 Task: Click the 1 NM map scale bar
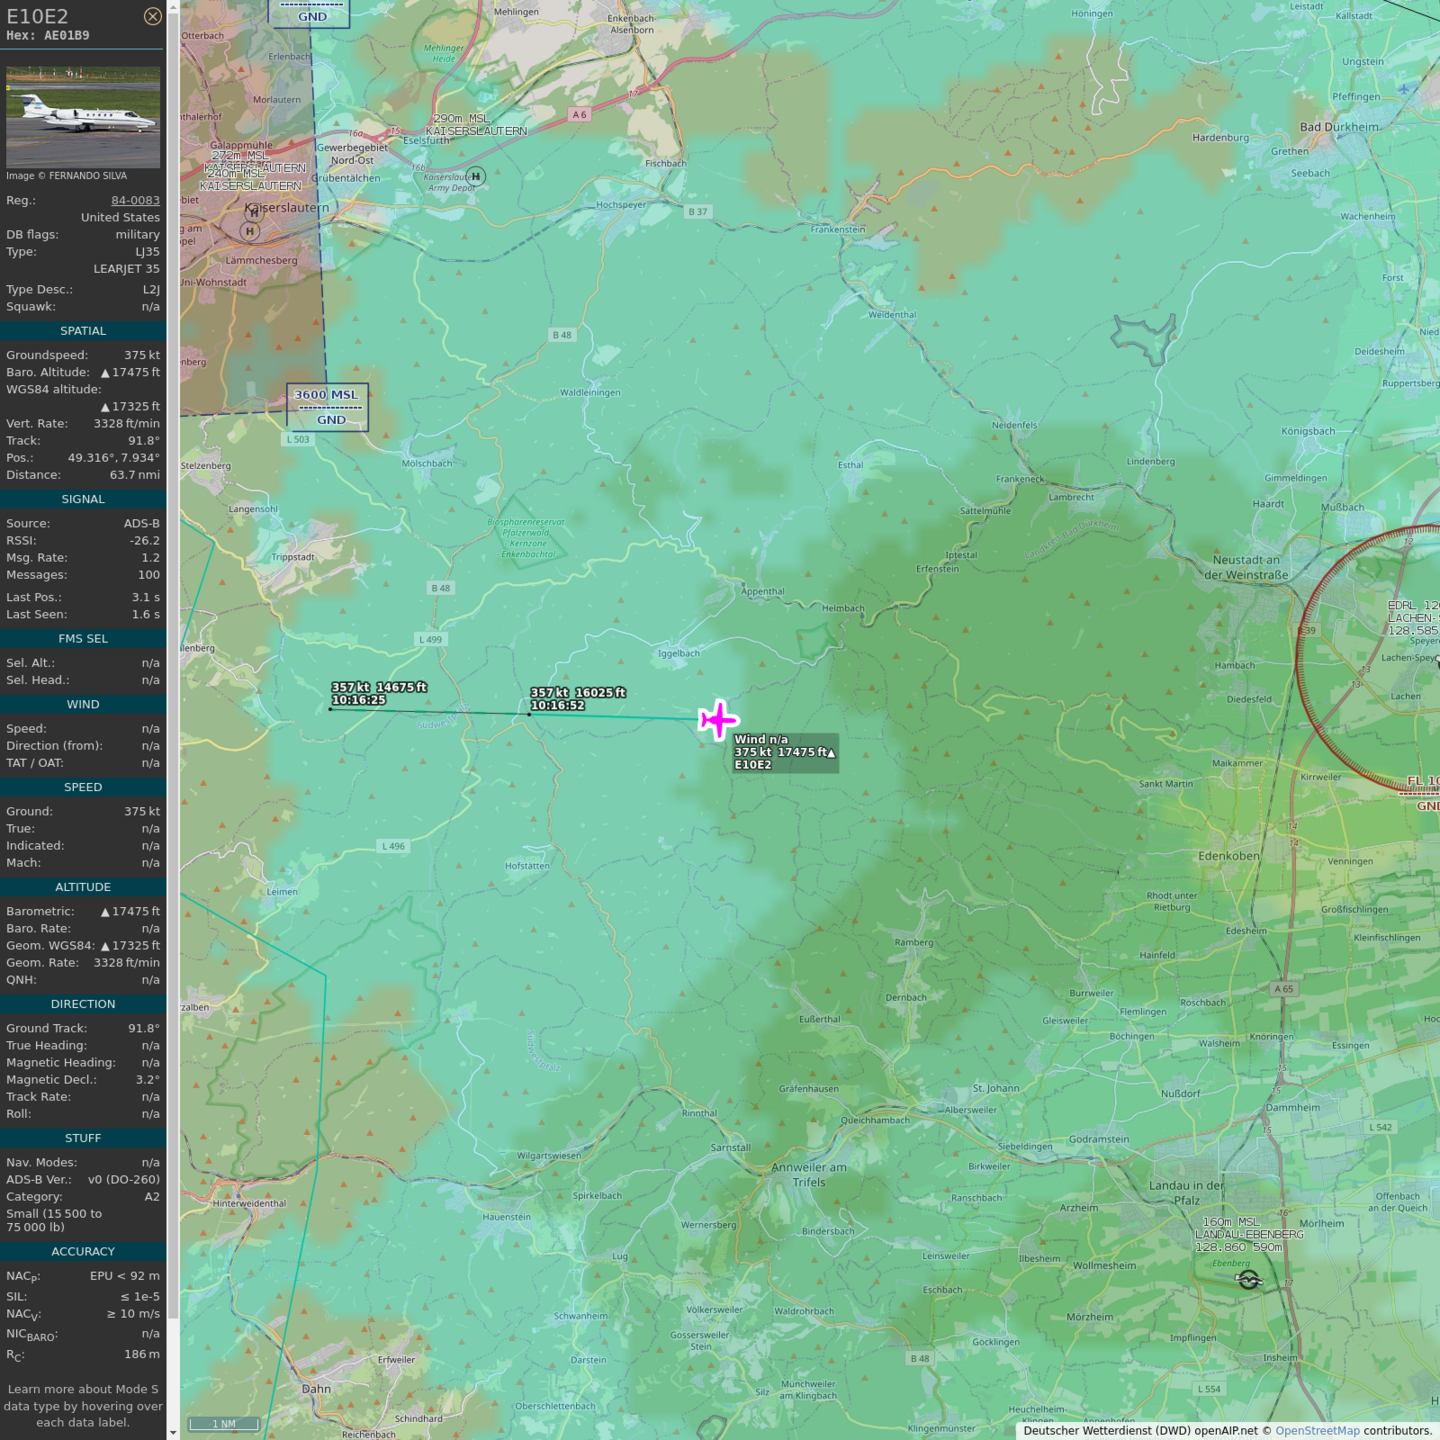click(222, 1424)
